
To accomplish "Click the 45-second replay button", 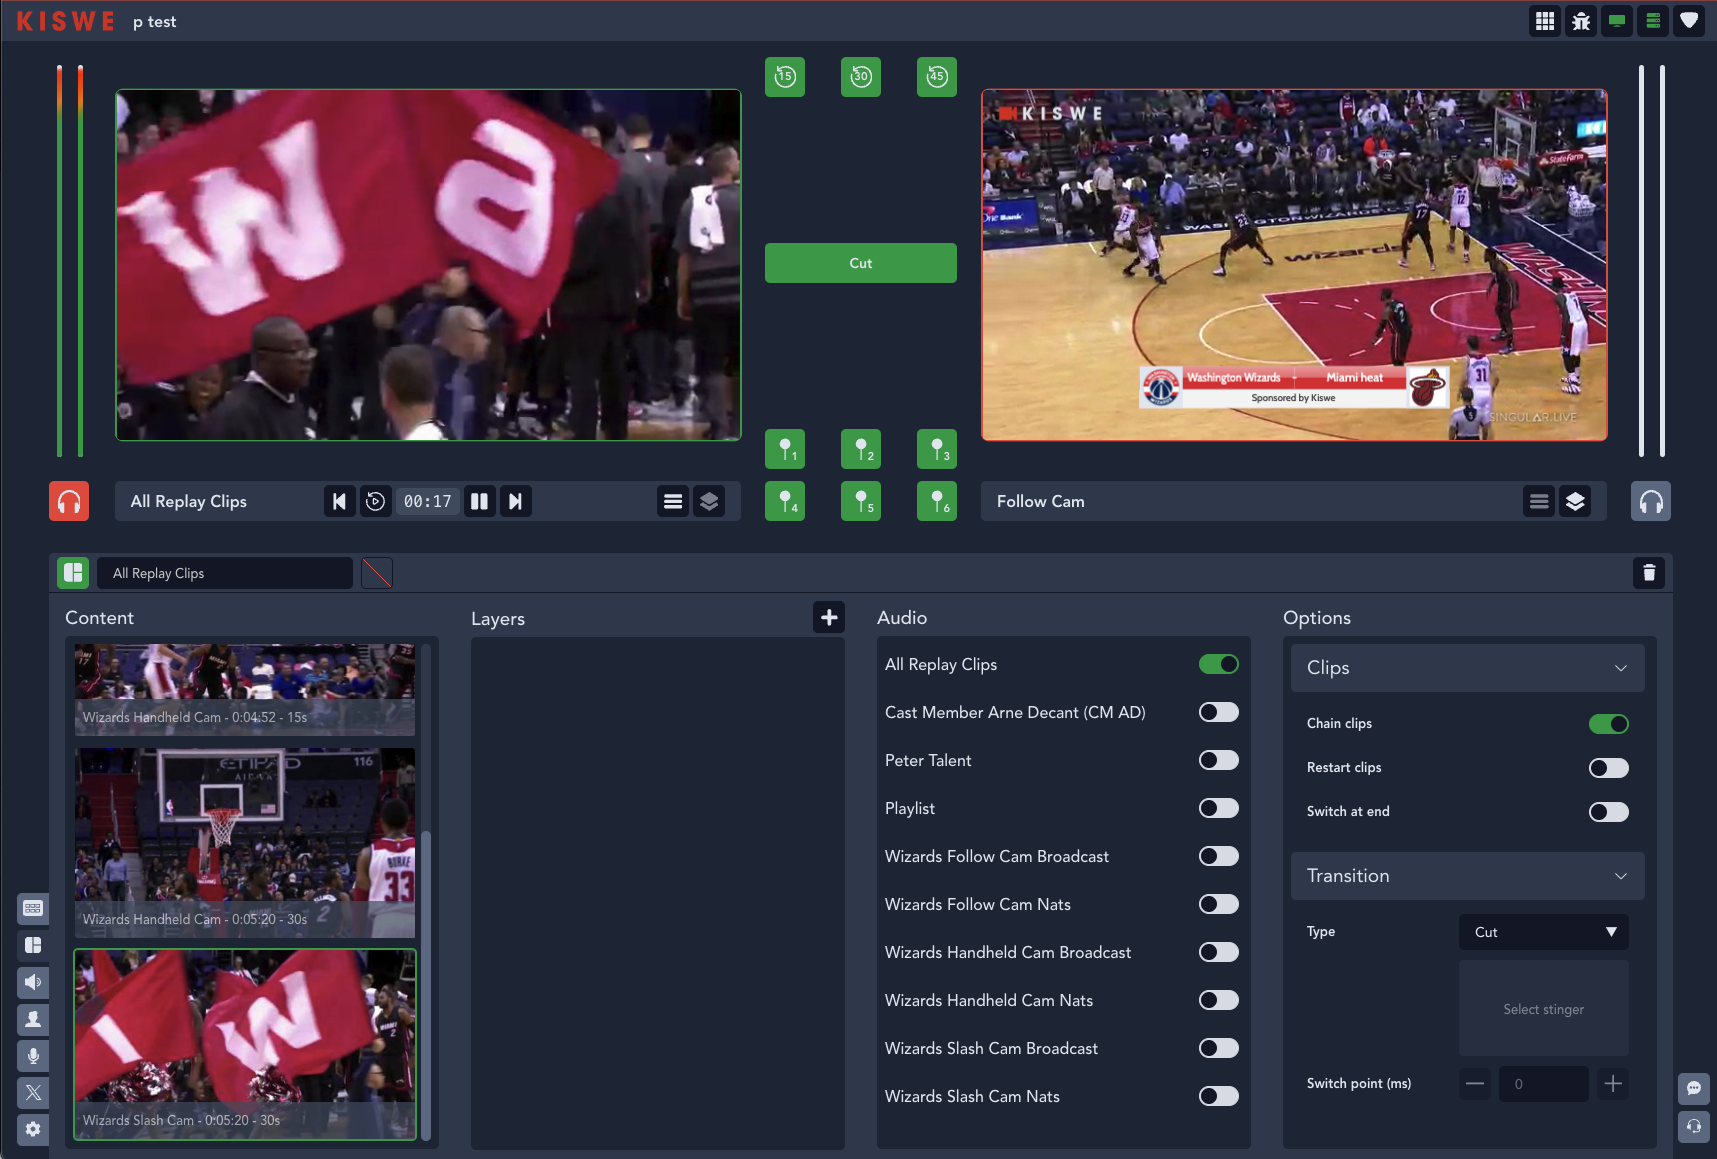I will [937, 77].
